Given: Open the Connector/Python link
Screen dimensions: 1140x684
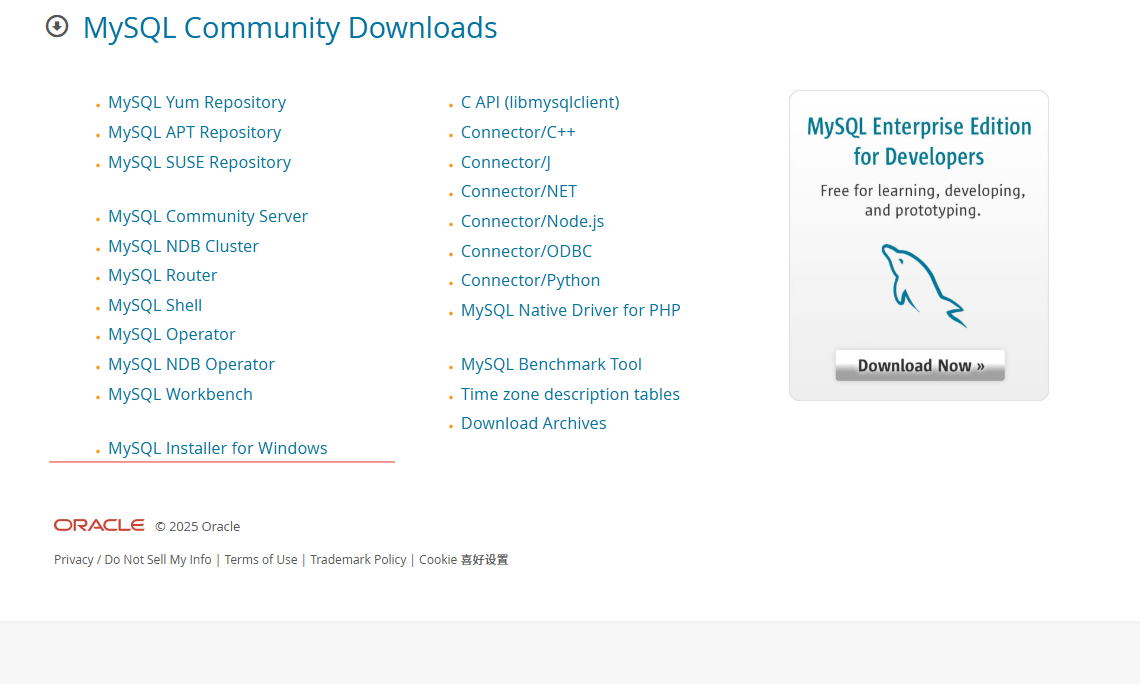Looking at the screenshot, I should [530, 281].
